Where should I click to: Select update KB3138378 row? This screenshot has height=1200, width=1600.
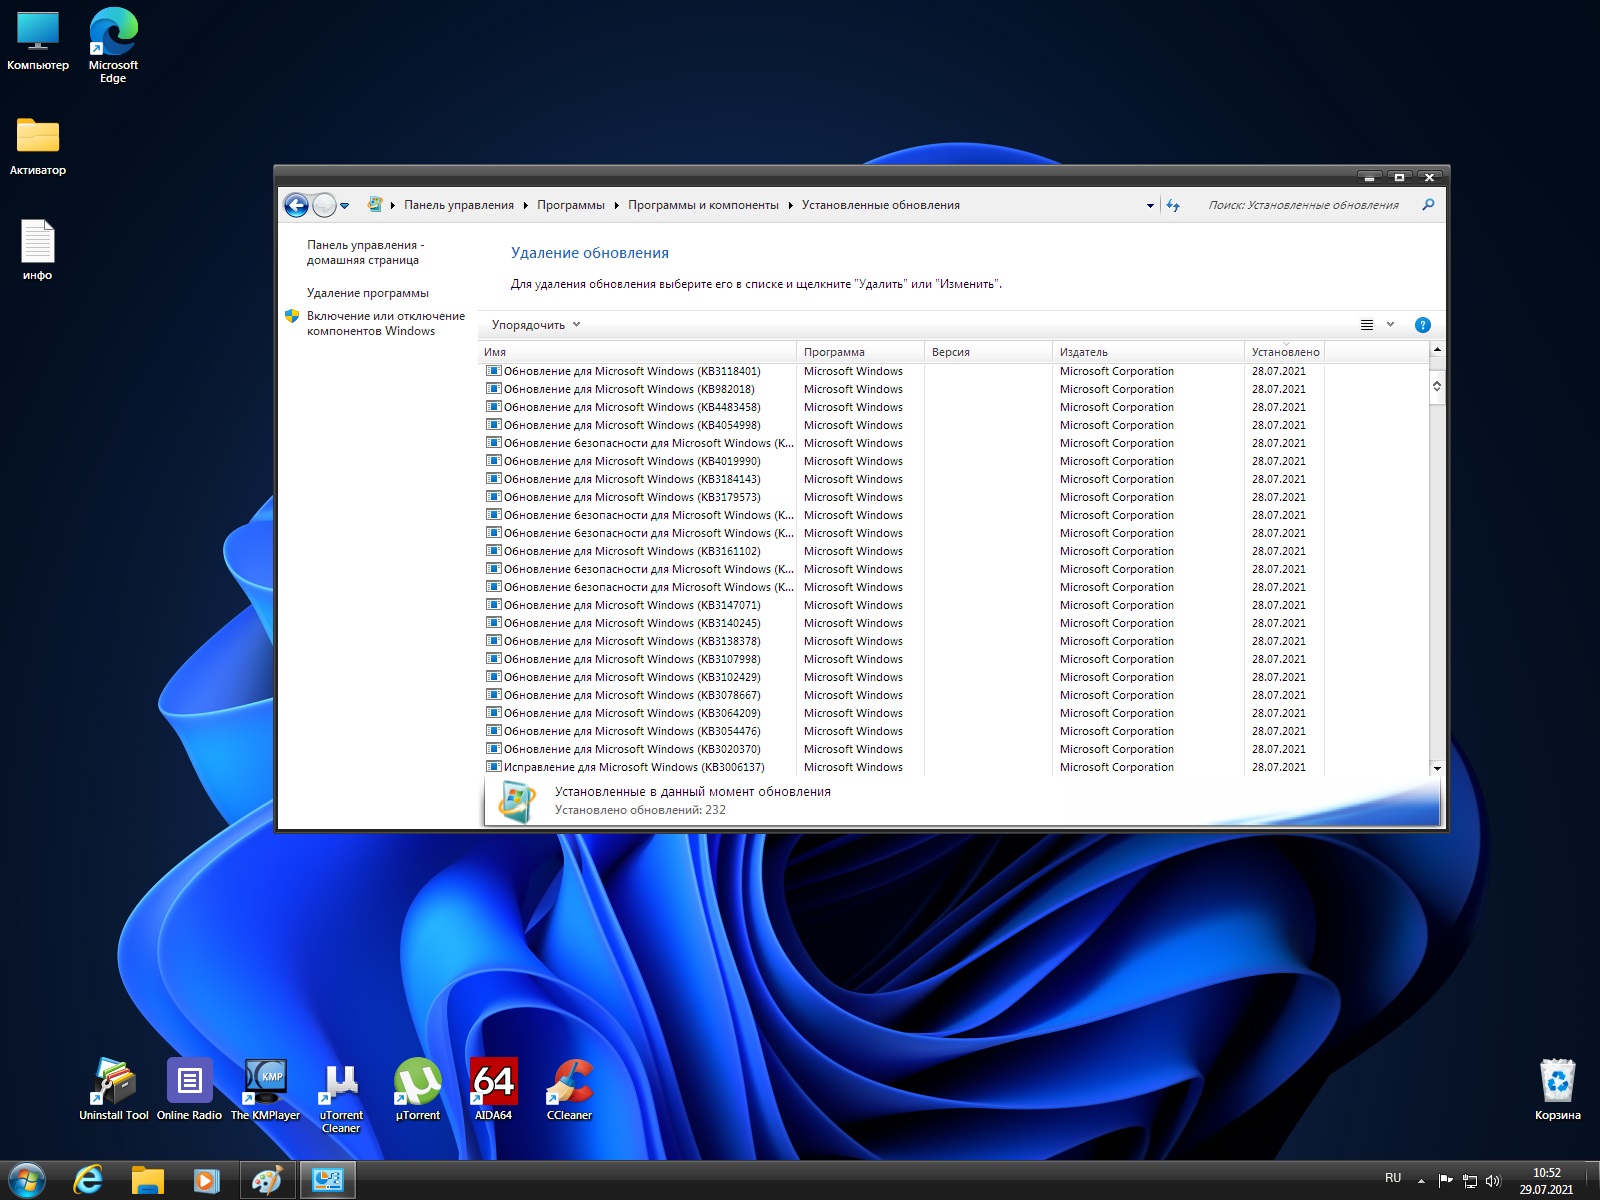(904, 641)
